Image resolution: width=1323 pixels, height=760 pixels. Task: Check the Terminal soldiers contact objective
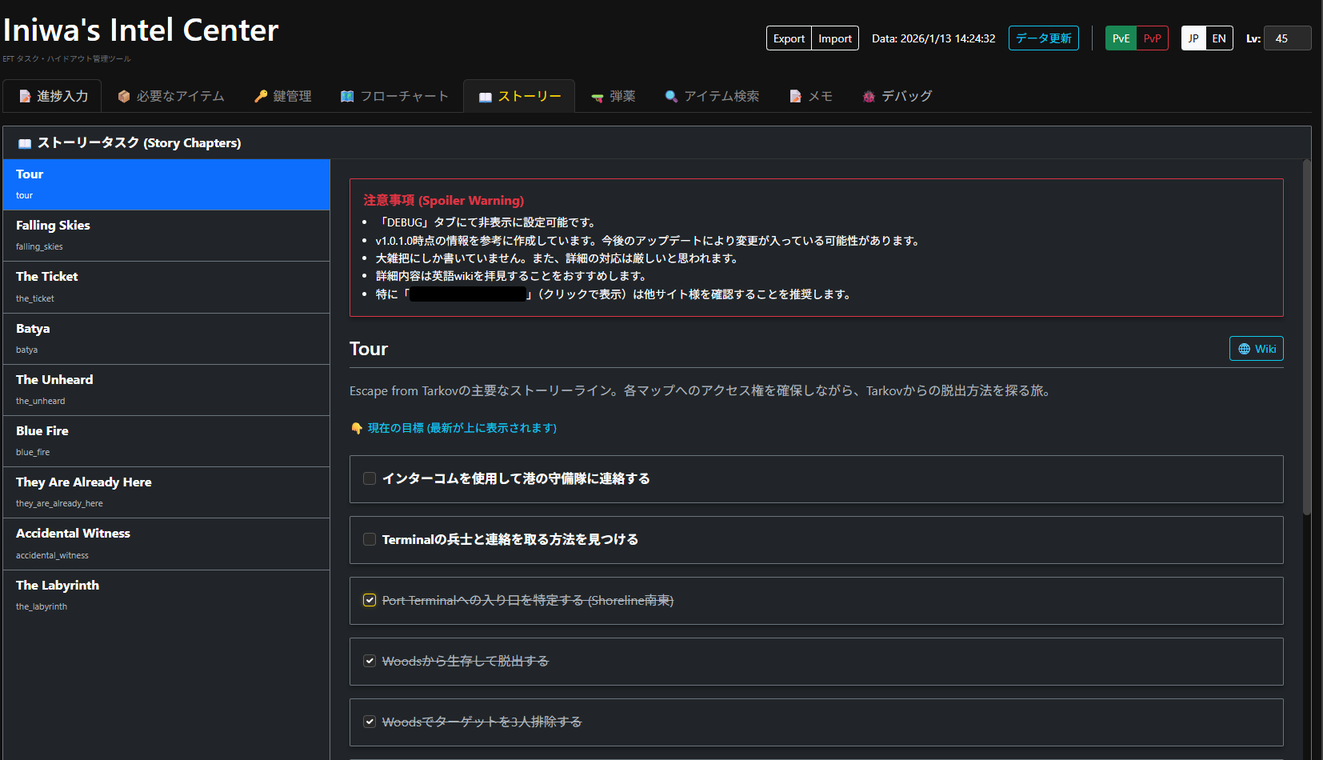point(369,540)
